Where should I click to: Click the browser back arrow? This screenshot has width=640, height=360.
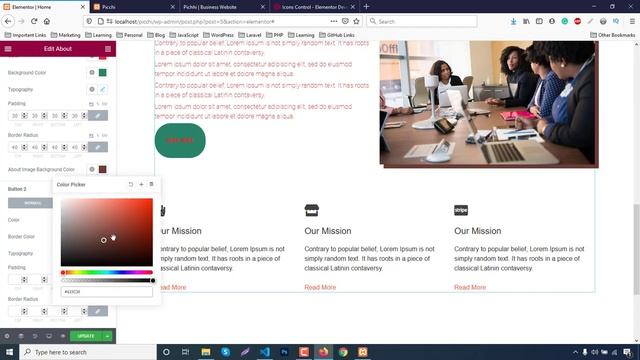[8, 21]
